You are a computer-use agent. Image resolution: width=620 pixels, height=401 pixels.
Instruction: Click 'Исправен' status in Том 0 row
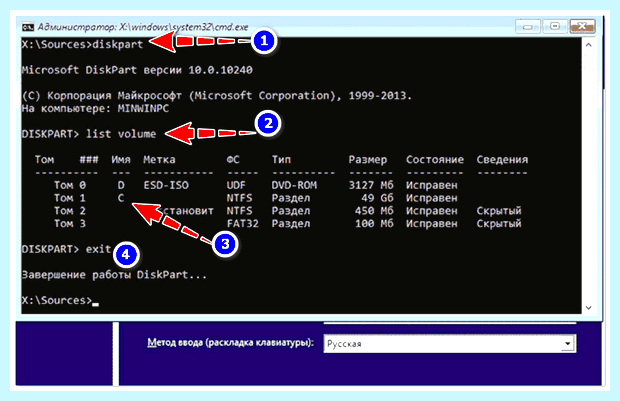coord(431,185)
